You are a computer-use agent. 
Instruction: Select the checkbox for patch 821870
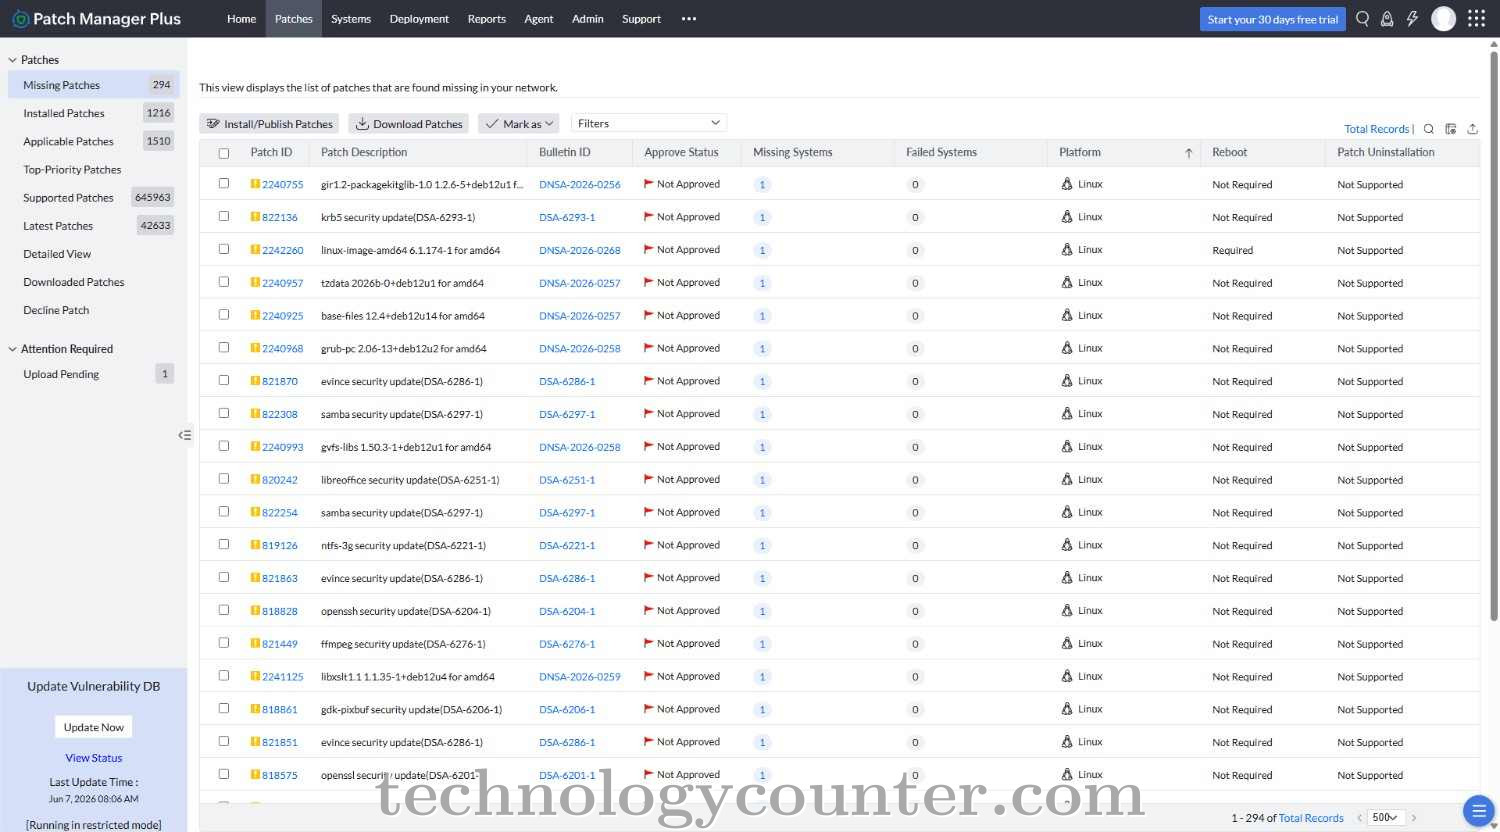(x=224, y=381)
